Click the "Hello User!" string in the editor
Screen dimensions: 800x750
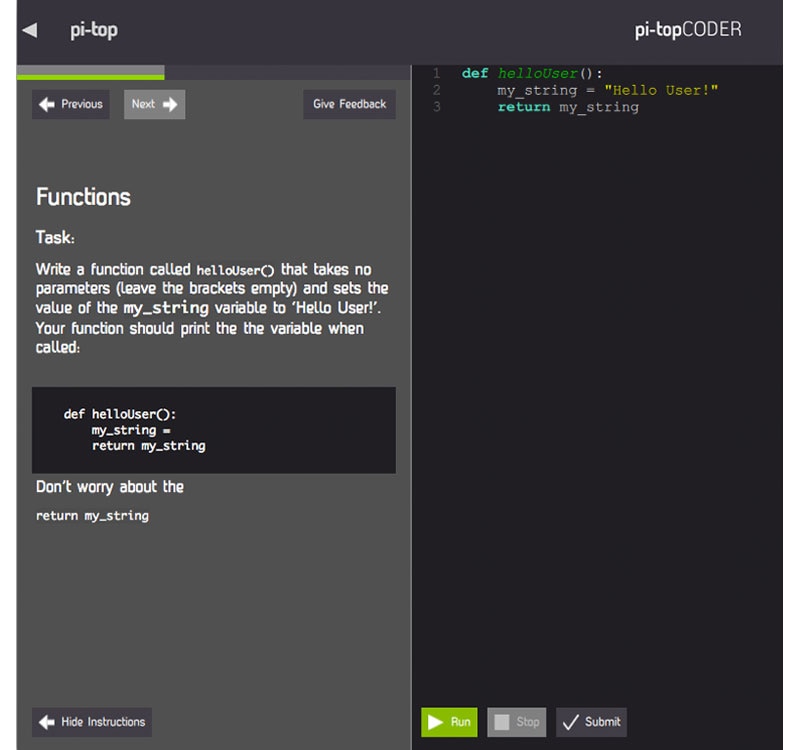pyautogui.click(x=661, y=91)
